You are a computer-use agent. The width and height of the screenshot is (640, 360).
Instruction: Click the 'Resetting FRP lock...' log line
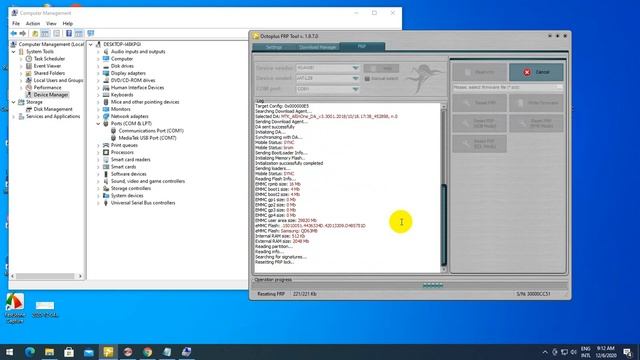click(x=275, y=262)
